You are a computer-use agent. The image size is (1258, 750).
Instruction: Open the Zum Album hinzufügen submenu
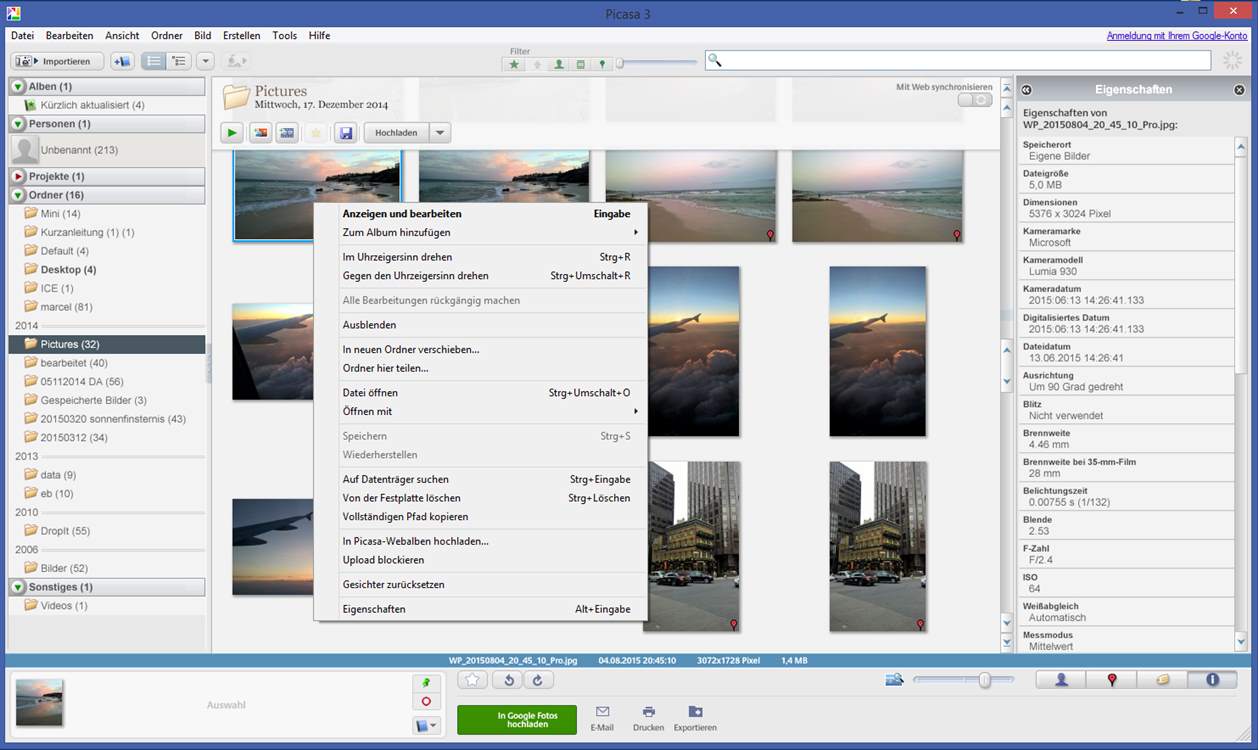pos(480,232)
